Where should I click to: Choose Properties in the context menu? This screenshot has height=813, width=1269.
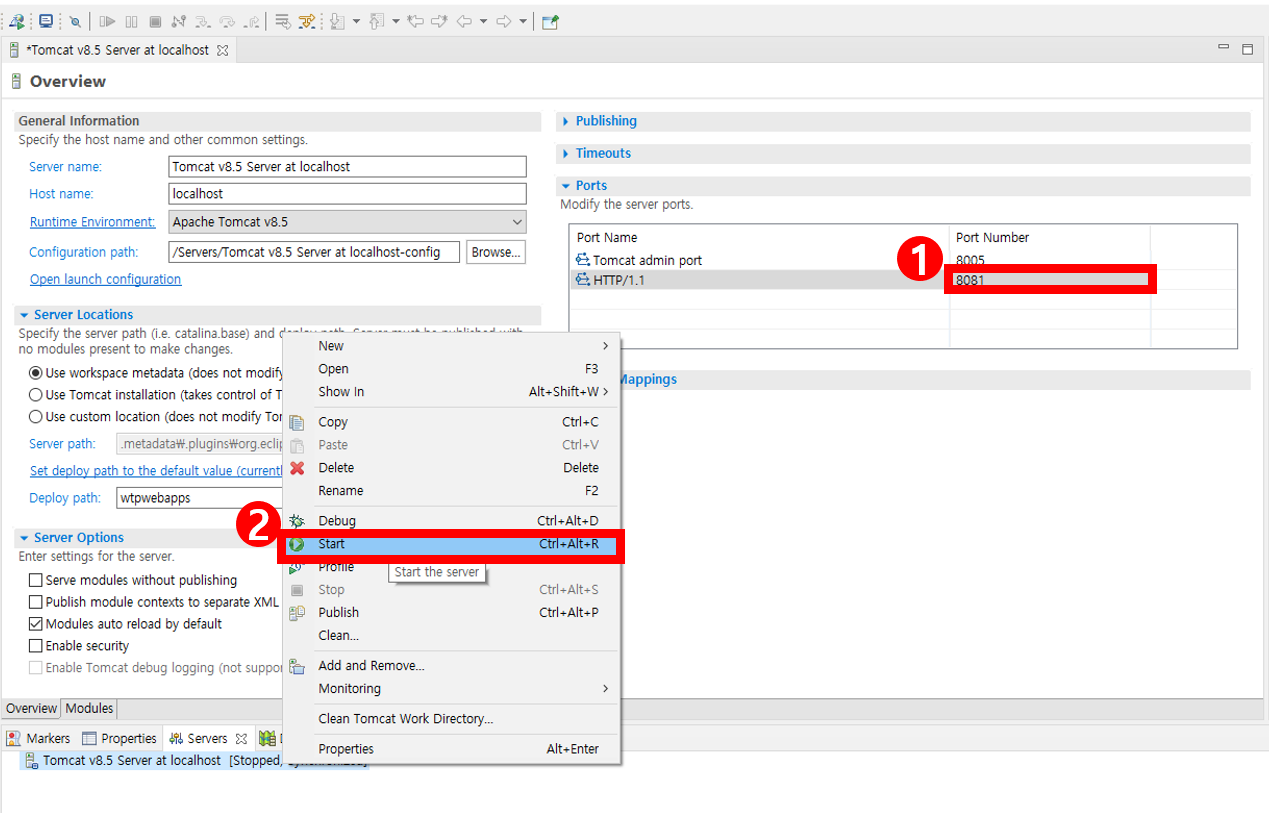point(451,749)
